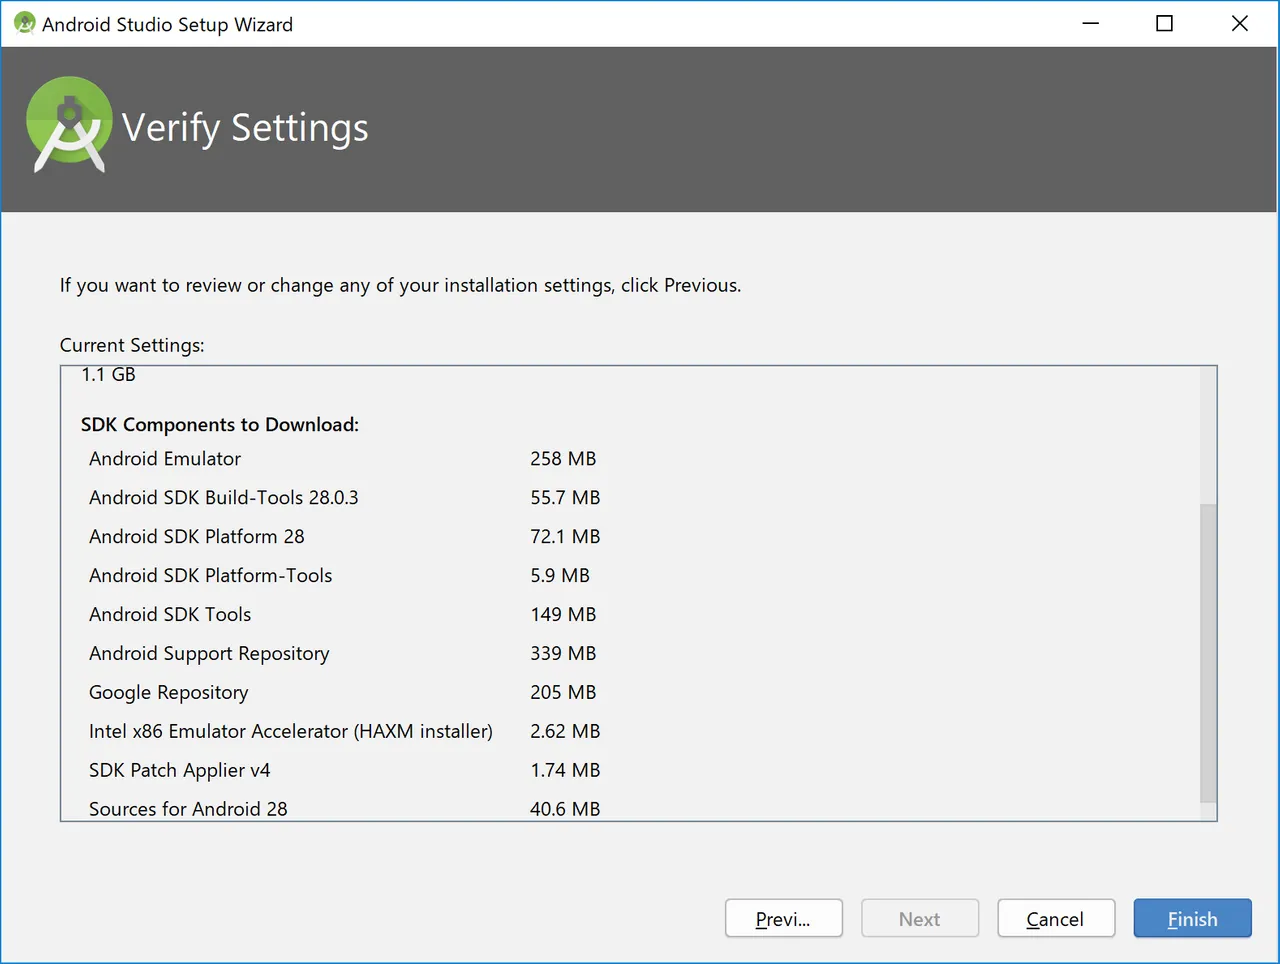Click the Finish button

1192,918
